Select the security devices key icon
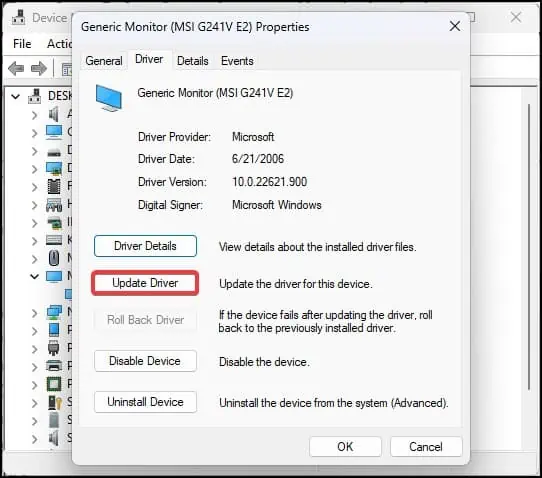The width and height of the screenshot is (542, 478). tap(55, 402)
